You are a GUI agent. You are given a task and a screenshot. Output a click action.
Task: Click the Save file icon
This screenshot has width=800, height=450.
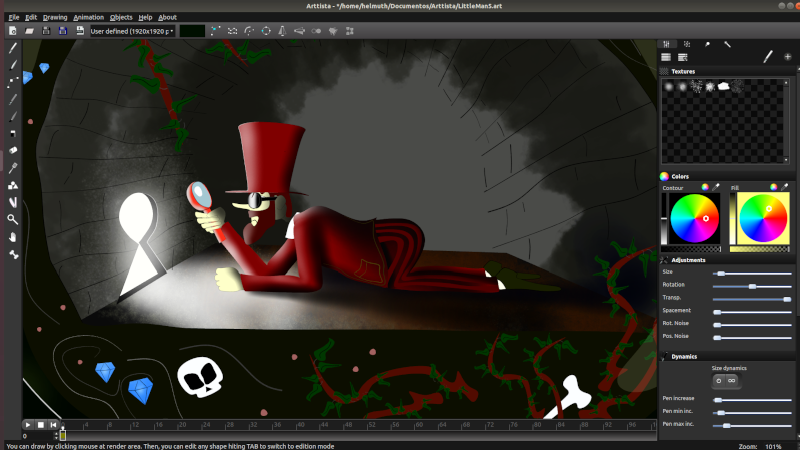click(46, 31)
